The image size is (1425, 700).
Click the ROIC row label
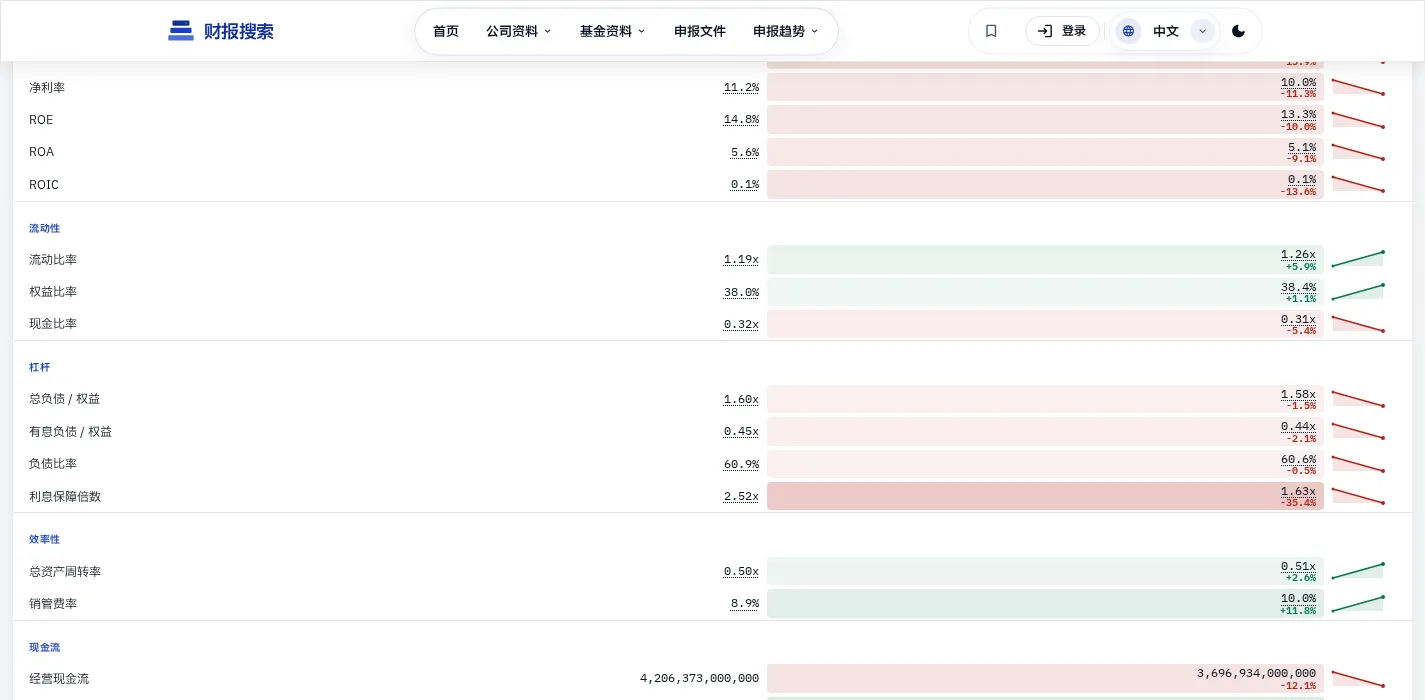tap(44, 184)
